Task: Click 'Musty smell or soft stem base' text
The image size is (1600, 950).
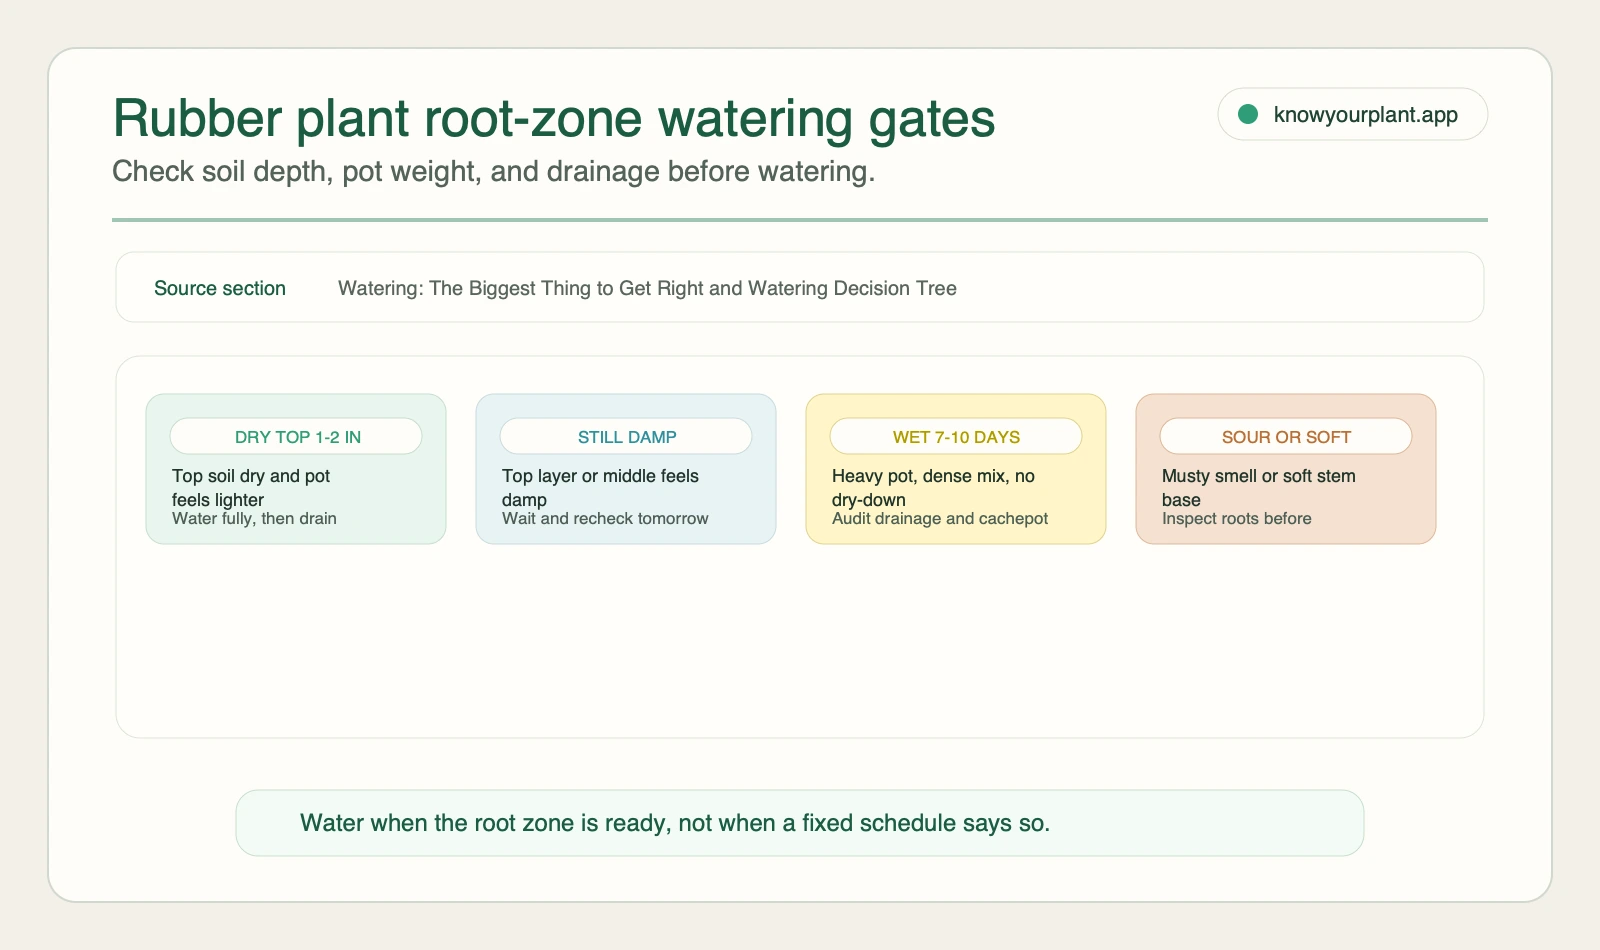Action: pyautogui.click(x=1259, y=488)
